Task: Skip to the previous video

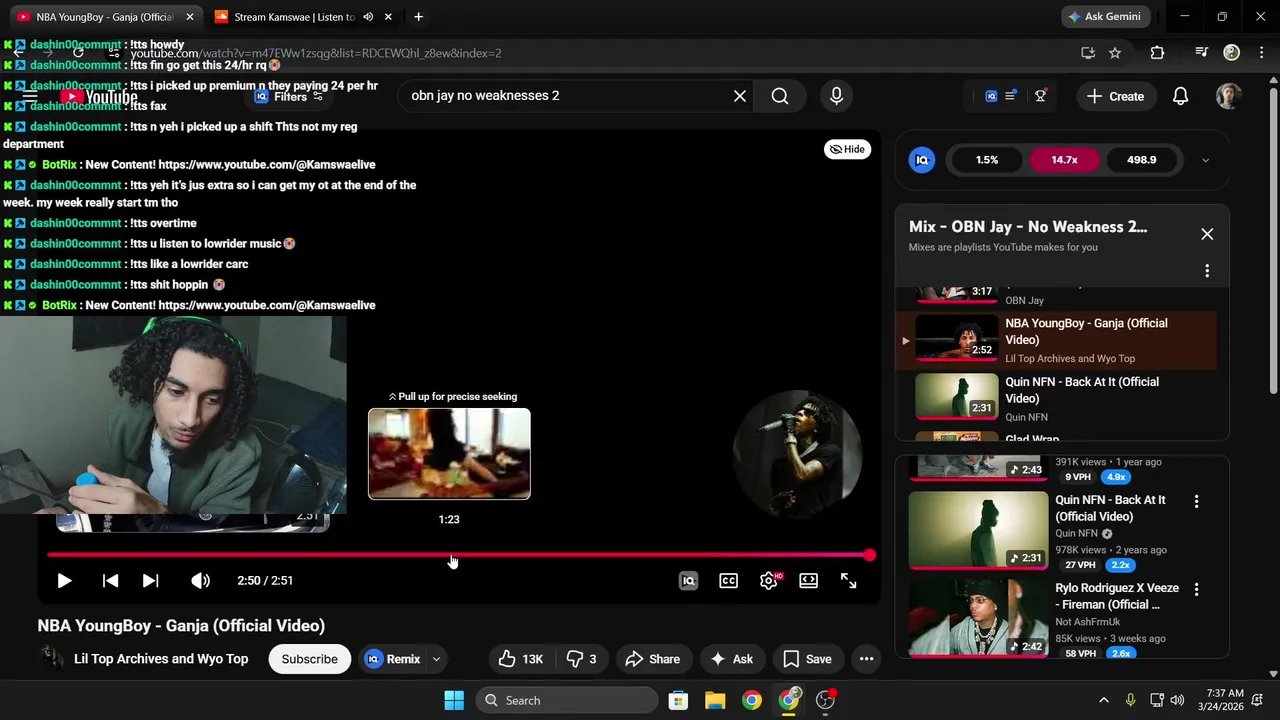Action: click(x=110, y=580)
